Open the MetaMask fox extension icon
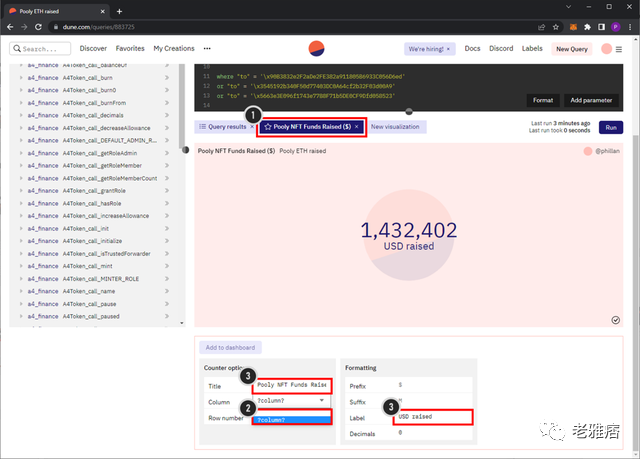This screenshot has width=640, height=459. click(573, 27)
